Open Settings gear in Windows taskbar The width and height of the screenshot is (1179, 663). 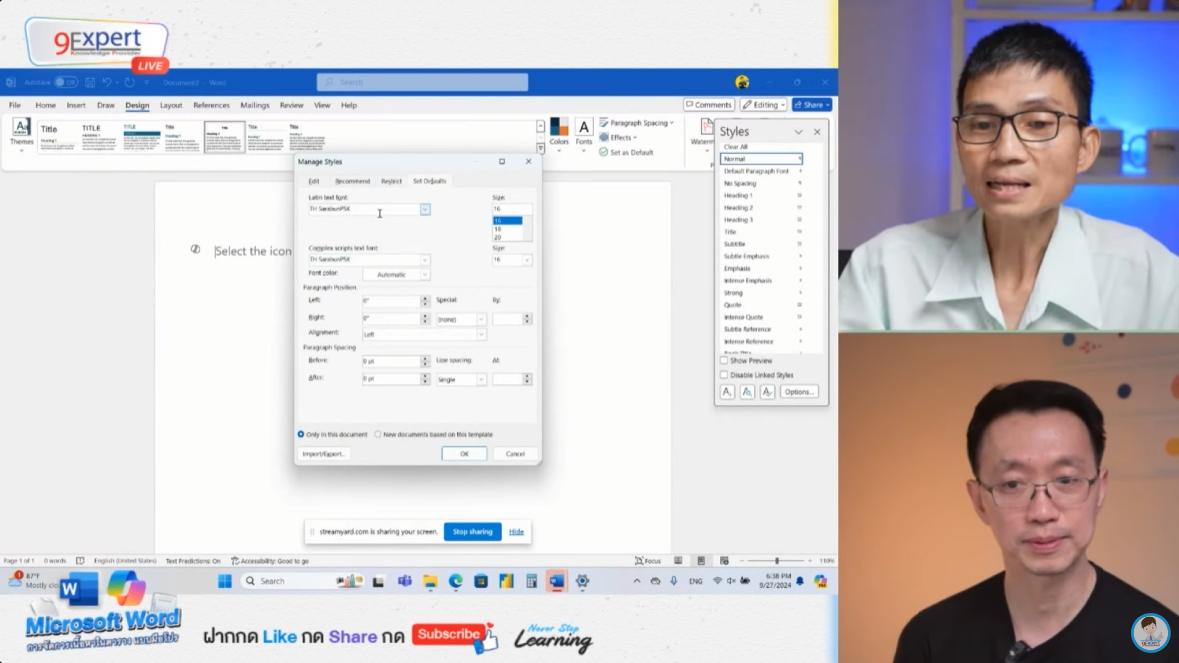[582, 581]
